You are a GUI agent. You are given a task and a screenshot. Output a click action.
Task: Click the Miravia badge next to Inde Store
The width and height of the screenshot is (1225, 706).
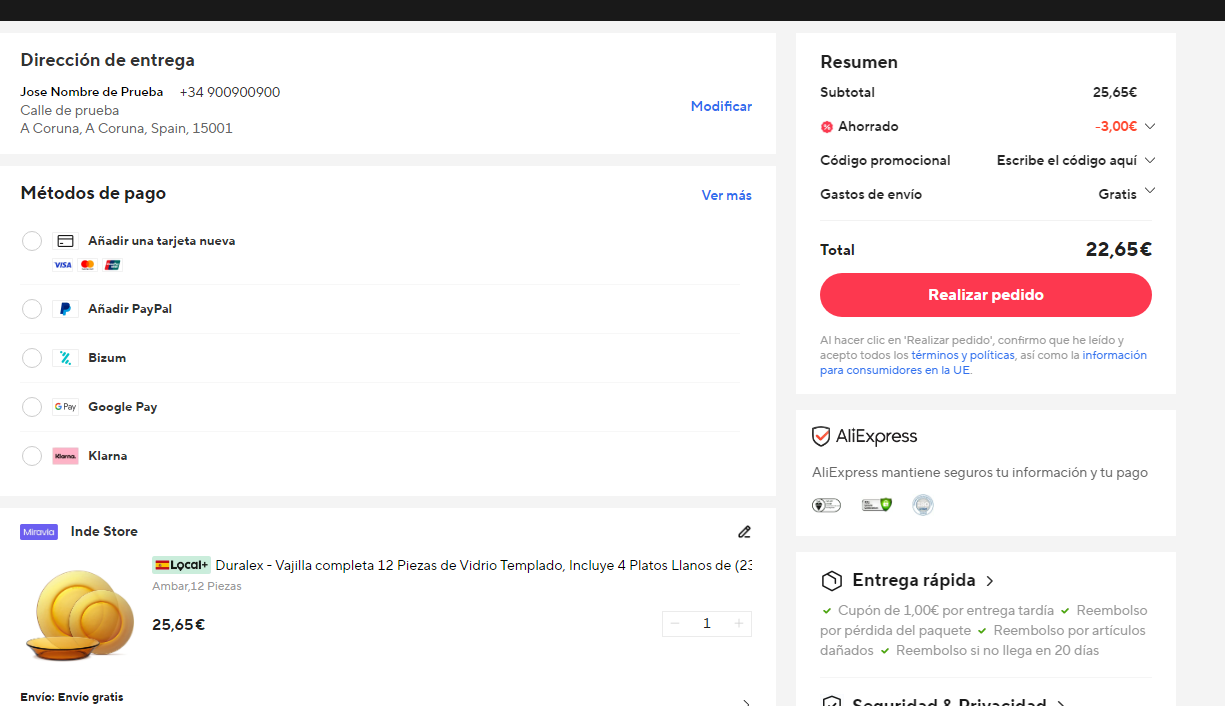pyautogui.click(x=39, y=532)
